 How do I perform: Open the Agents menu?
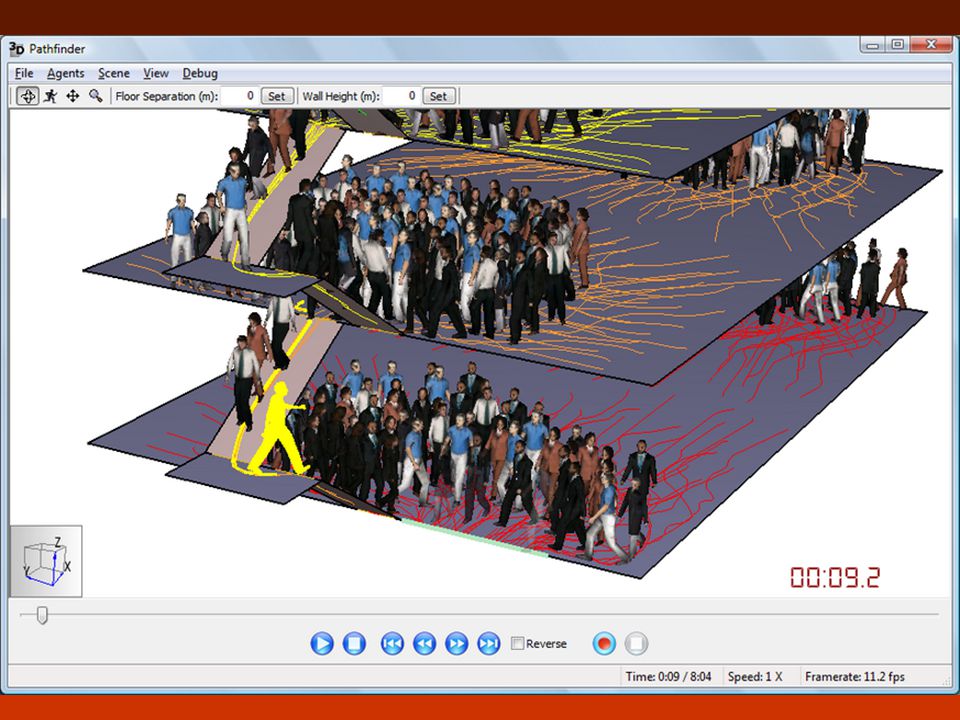coord(66,73)
